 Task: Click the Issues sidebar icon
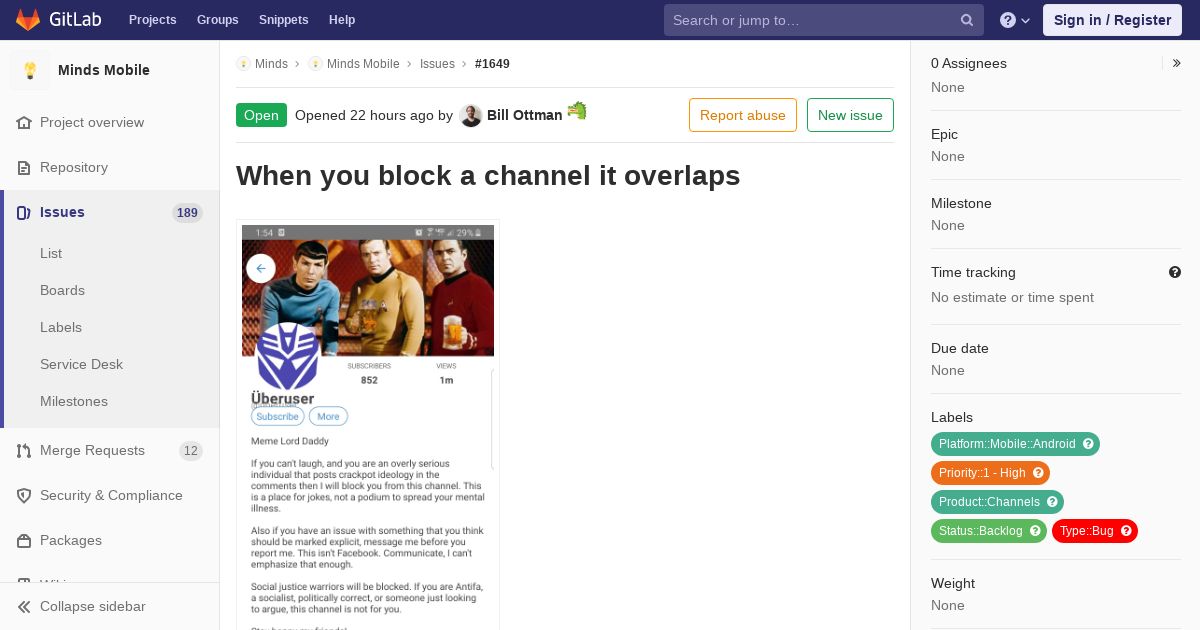pos(24,212)
